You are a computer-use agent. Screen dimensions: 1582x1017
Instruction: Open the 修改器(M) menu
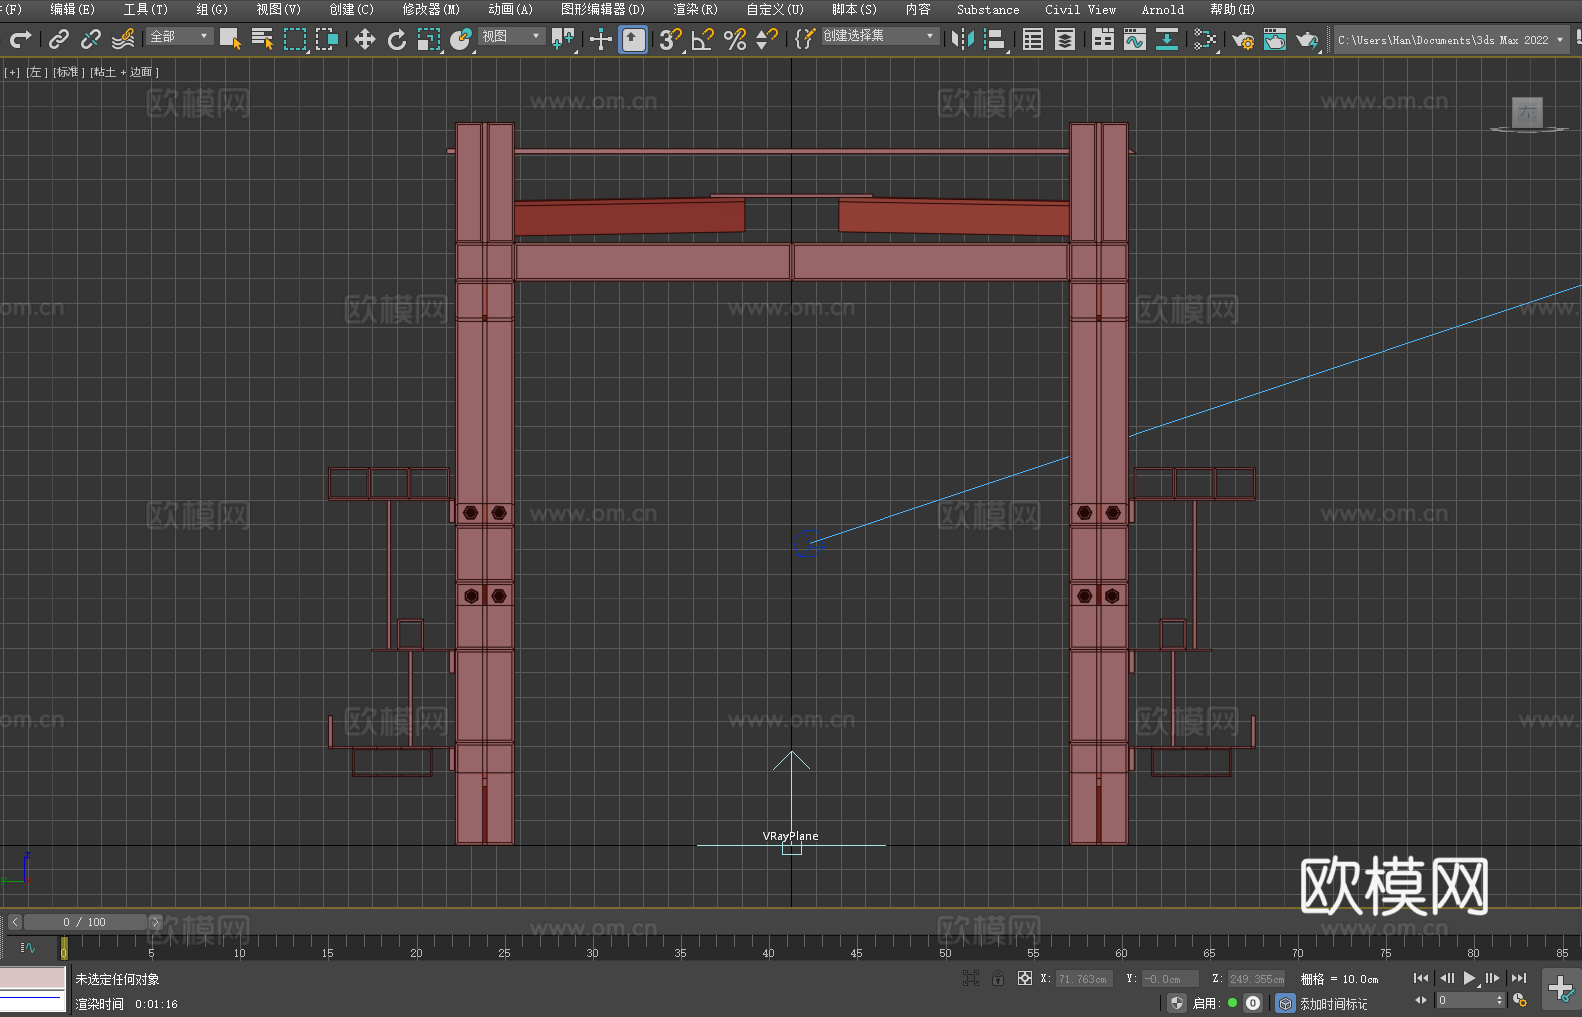click(431, 9)
